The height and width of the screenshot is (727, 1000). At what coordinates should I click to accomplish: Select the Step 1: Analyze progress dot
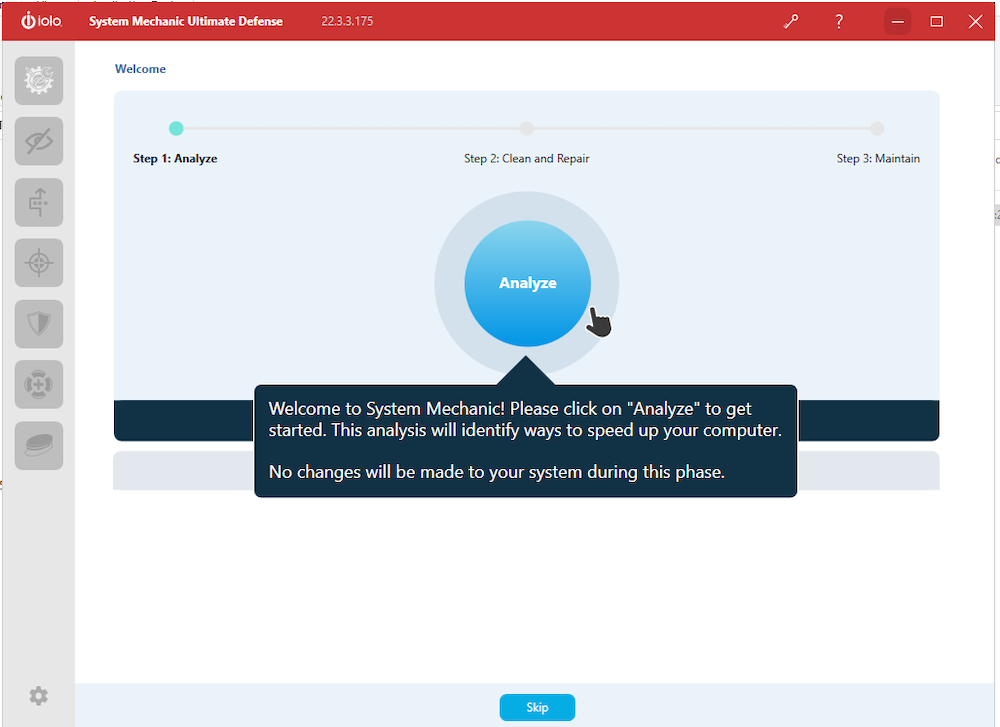176,128
